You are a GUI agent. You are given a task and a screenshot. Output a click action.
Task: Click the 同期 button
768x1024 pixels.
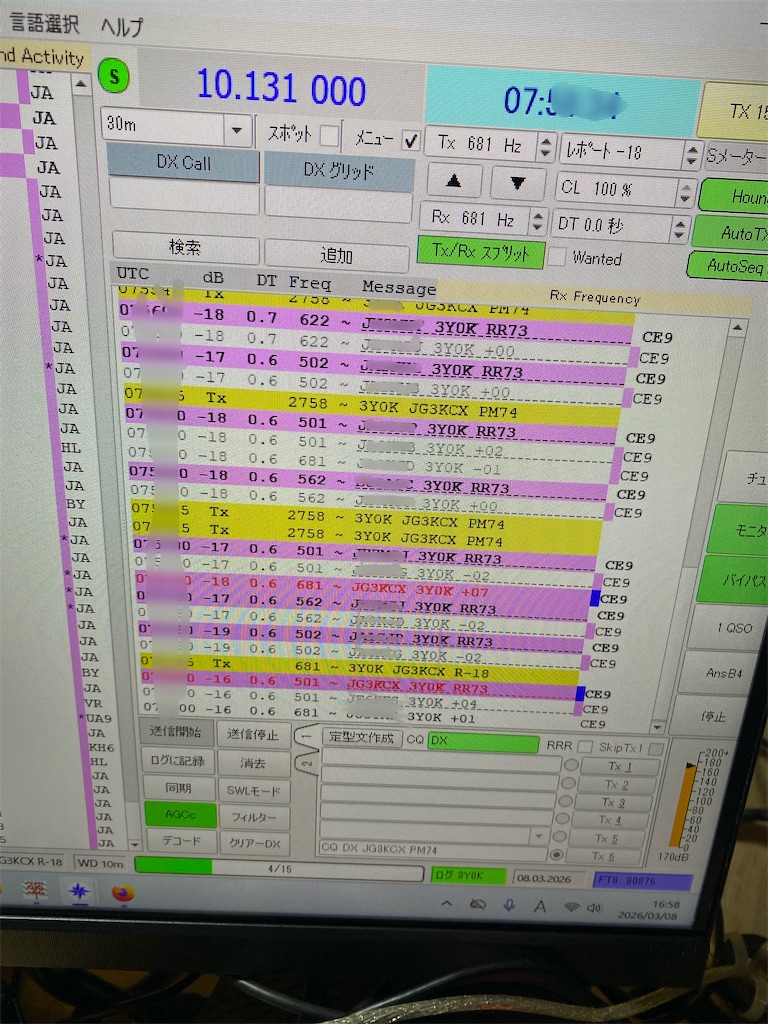179,788
